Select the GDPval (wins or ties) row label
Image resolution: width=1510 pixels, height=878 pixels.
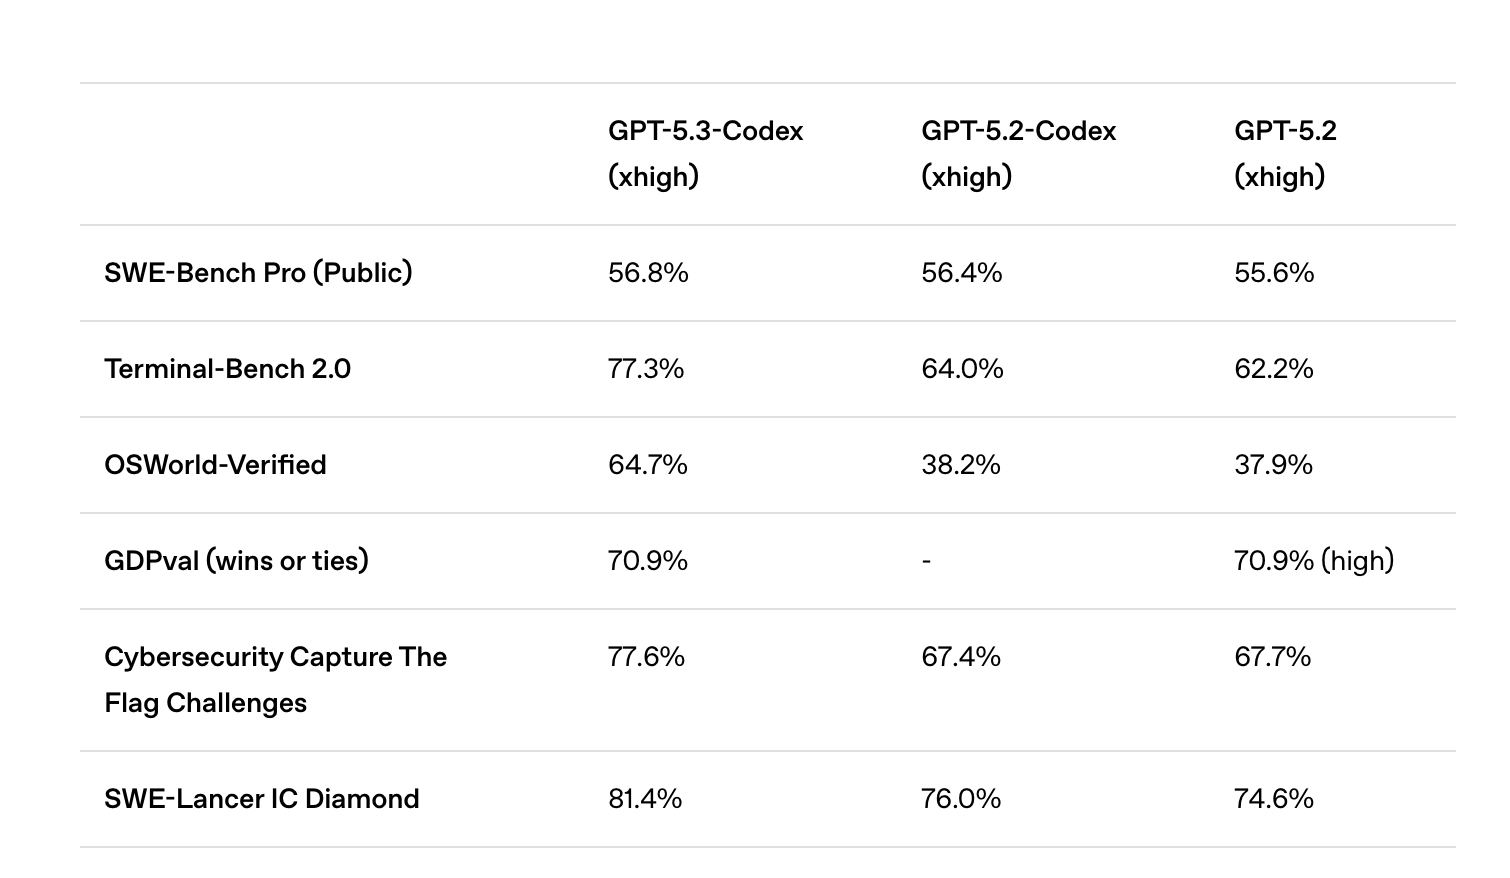coord(236,560)
